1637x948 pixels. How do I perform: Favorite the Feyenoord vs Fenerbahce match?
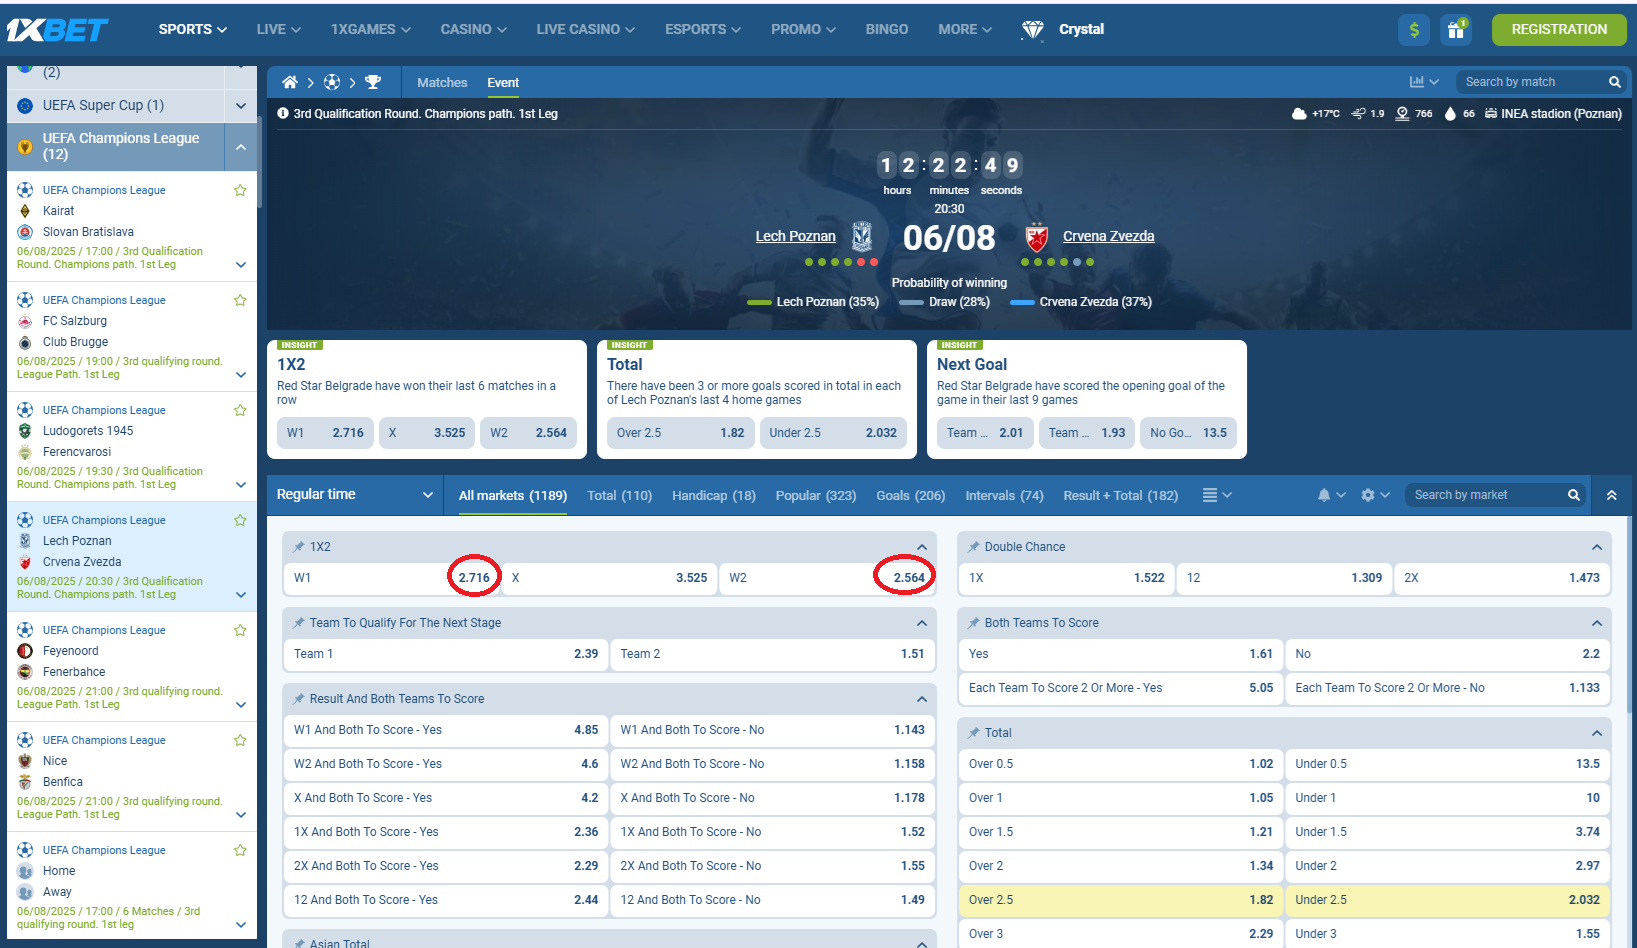240,630
